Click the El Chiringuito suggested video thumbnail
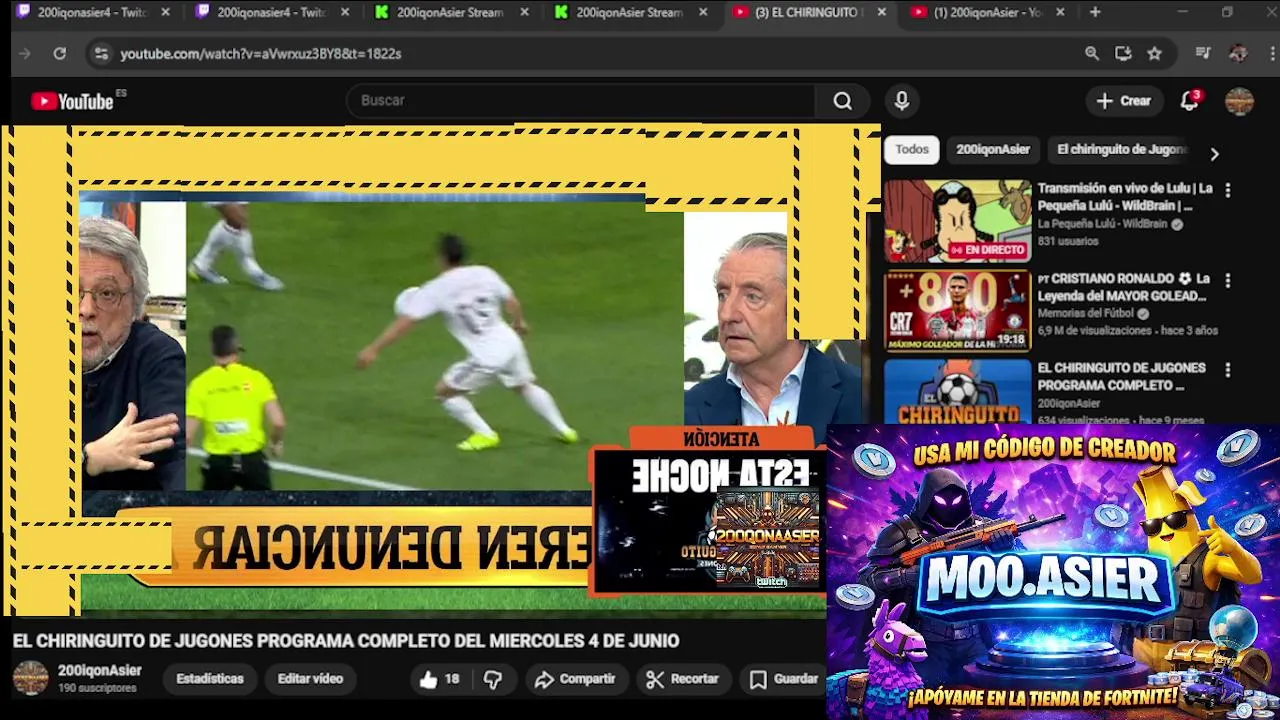Image resolution: width=1280 pixels, height=720 pixels. [x=957, y=391]
